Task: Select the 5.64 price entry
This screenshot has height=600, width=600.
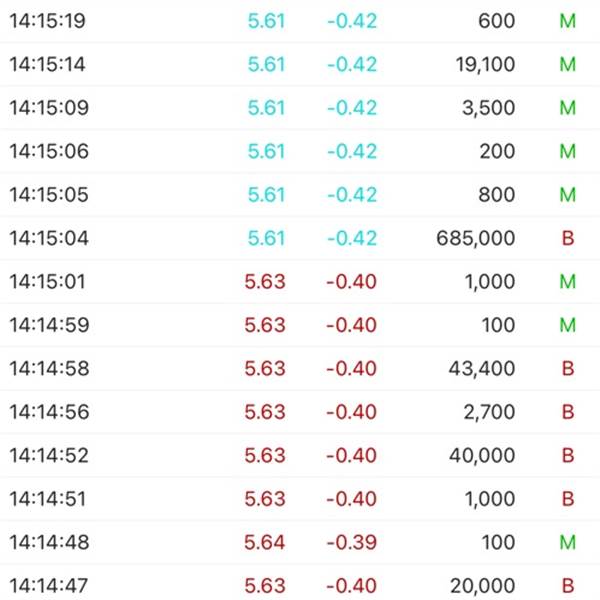Action: (x=265, y=542)
